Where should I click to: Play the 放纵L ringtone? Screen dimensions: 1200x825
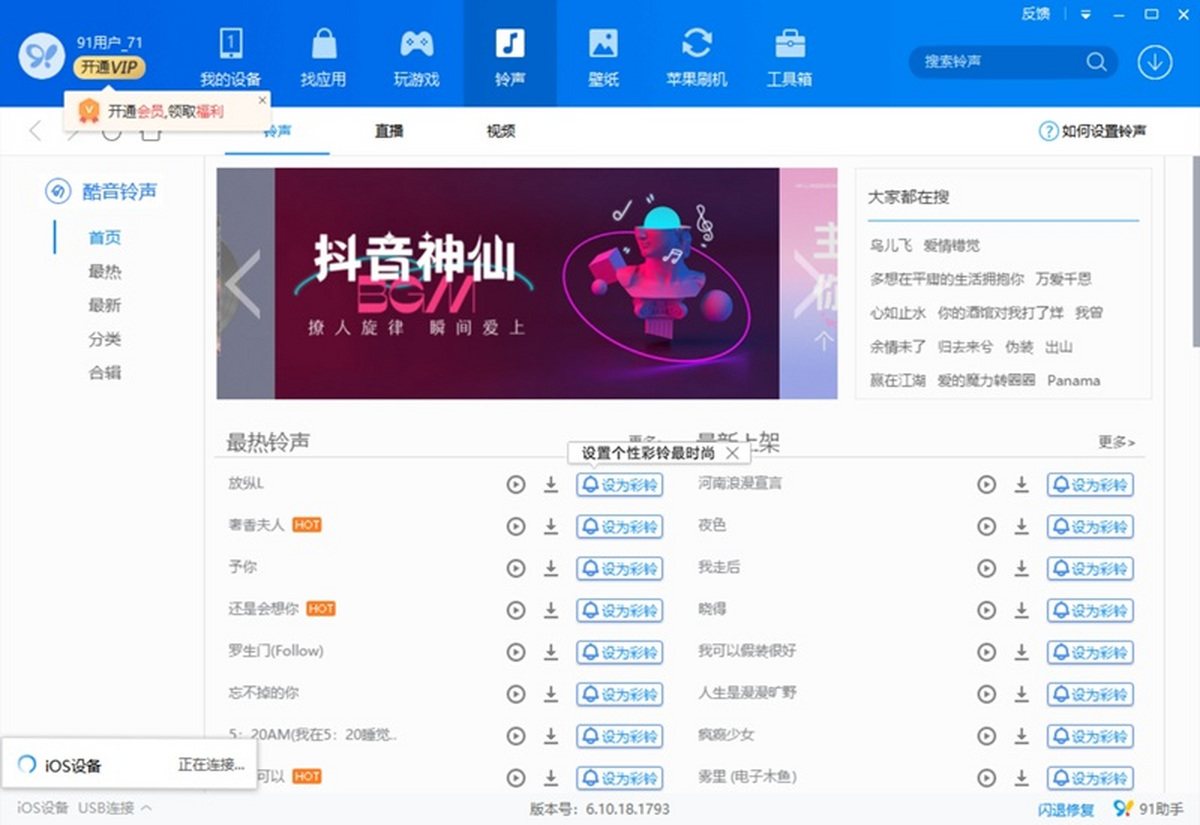pos(516,485)
